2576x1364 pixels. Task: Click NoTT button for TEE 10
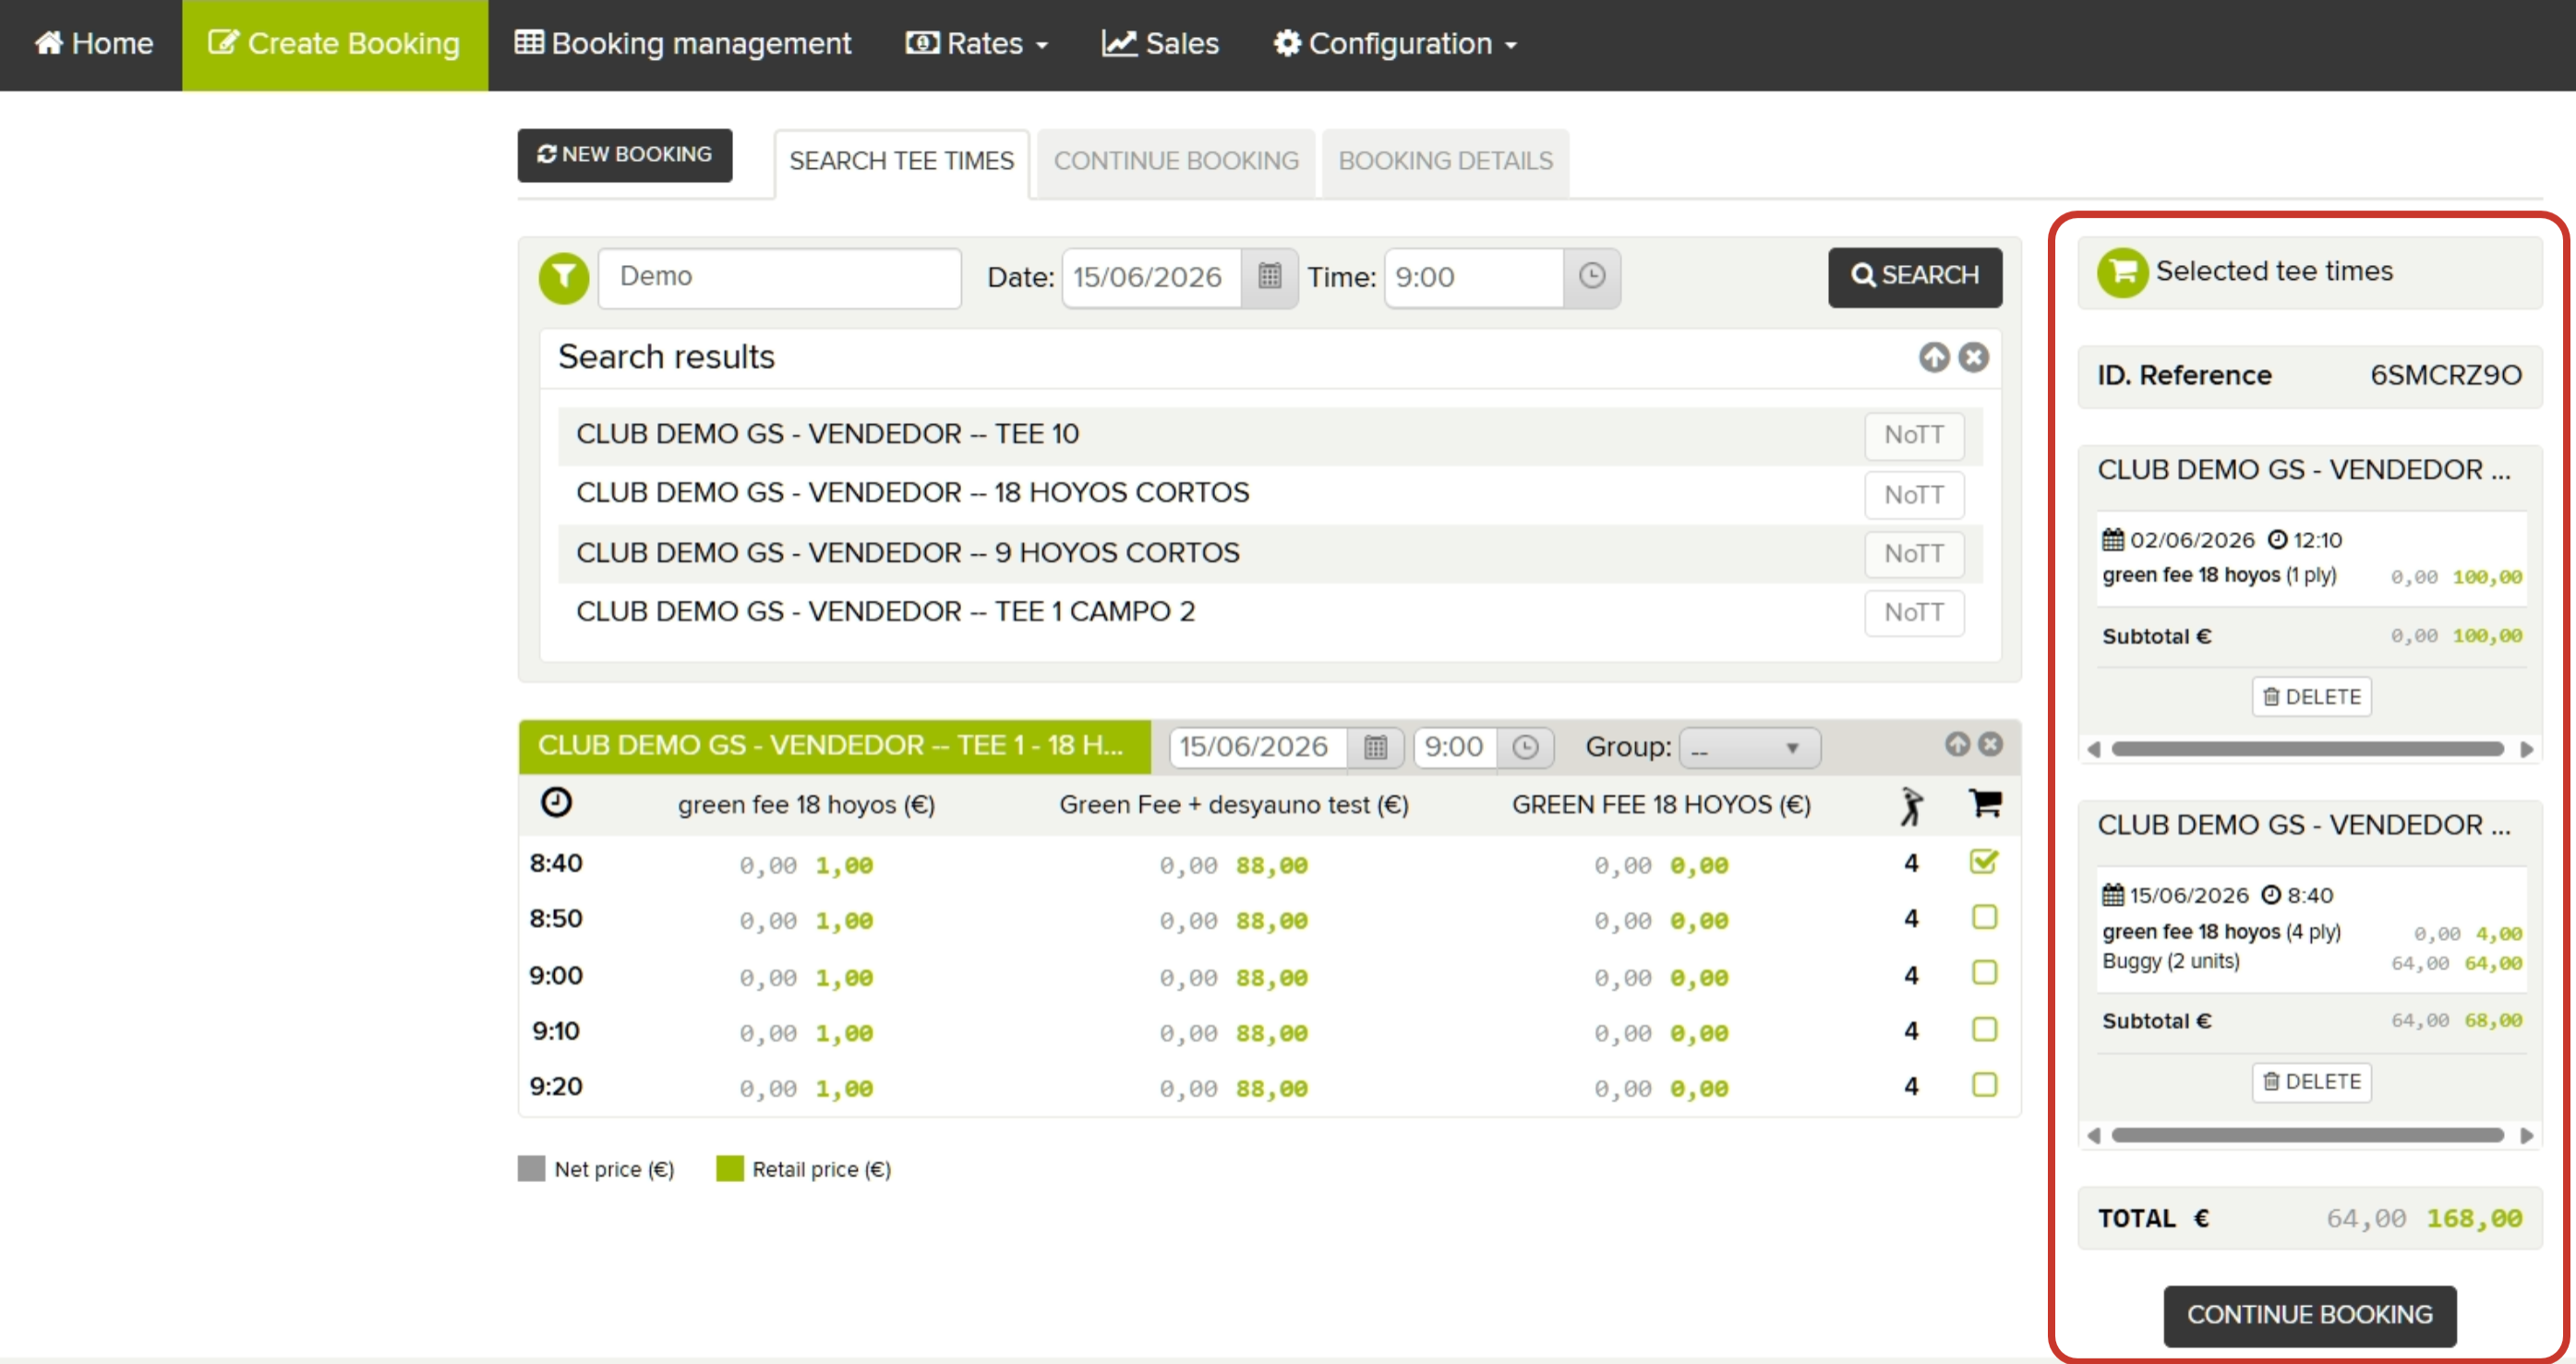click(x=1914, y=435)
